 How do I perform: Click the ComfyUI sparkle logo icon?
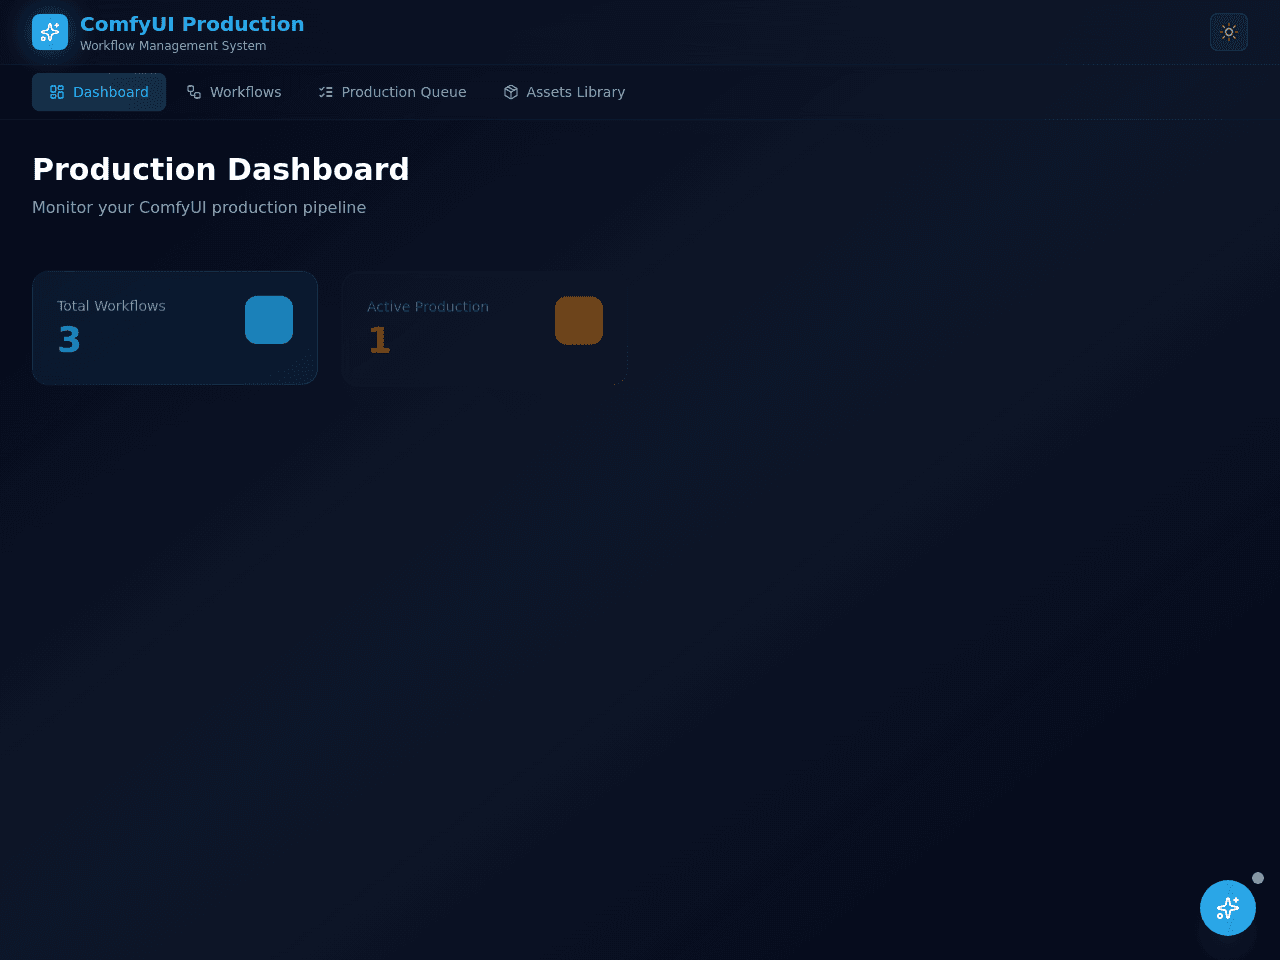50,32
